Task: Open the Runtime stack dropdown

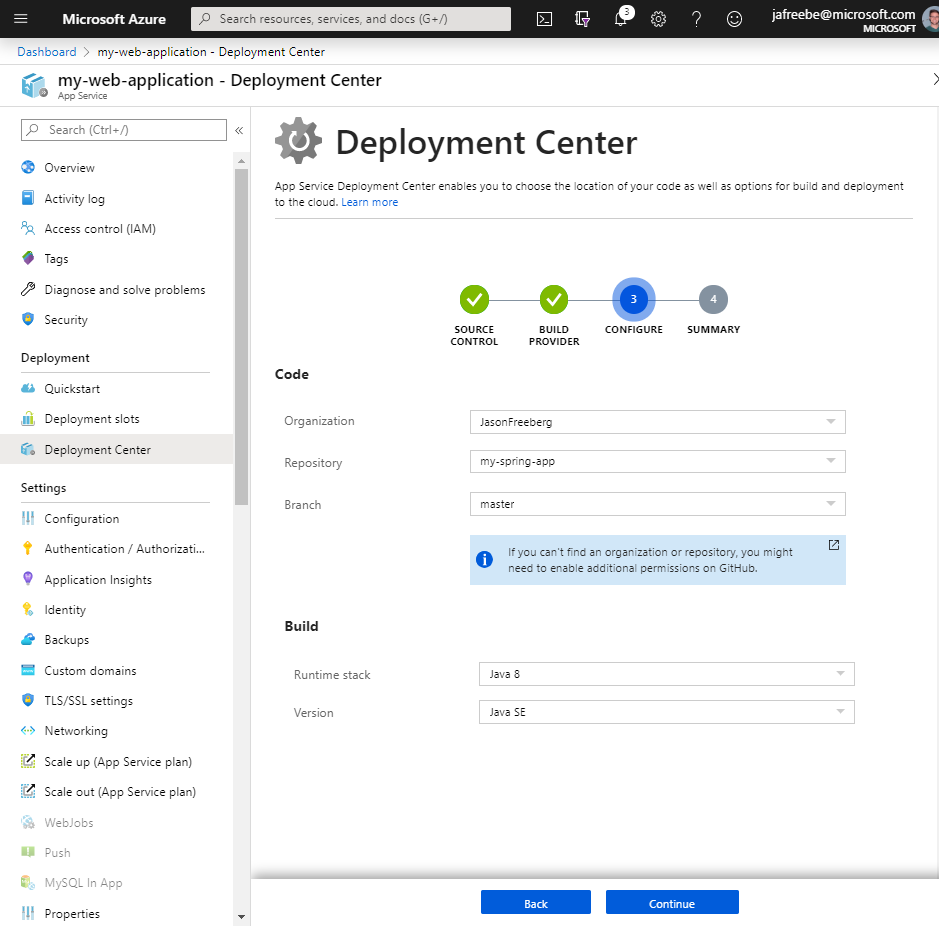Action: (x=666, y=674)
